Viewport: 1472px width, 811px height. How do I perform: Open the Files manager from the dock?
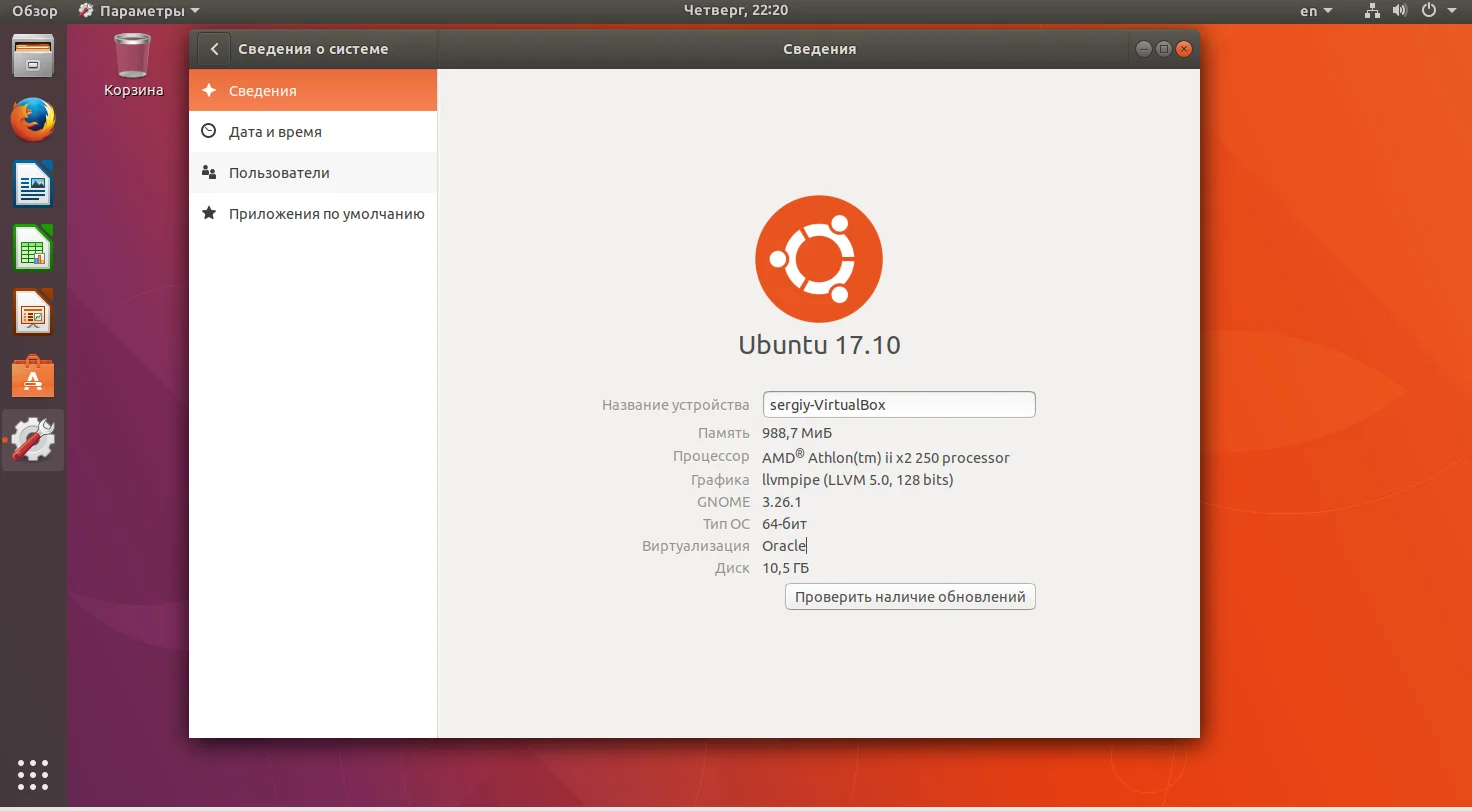point(33,56)
